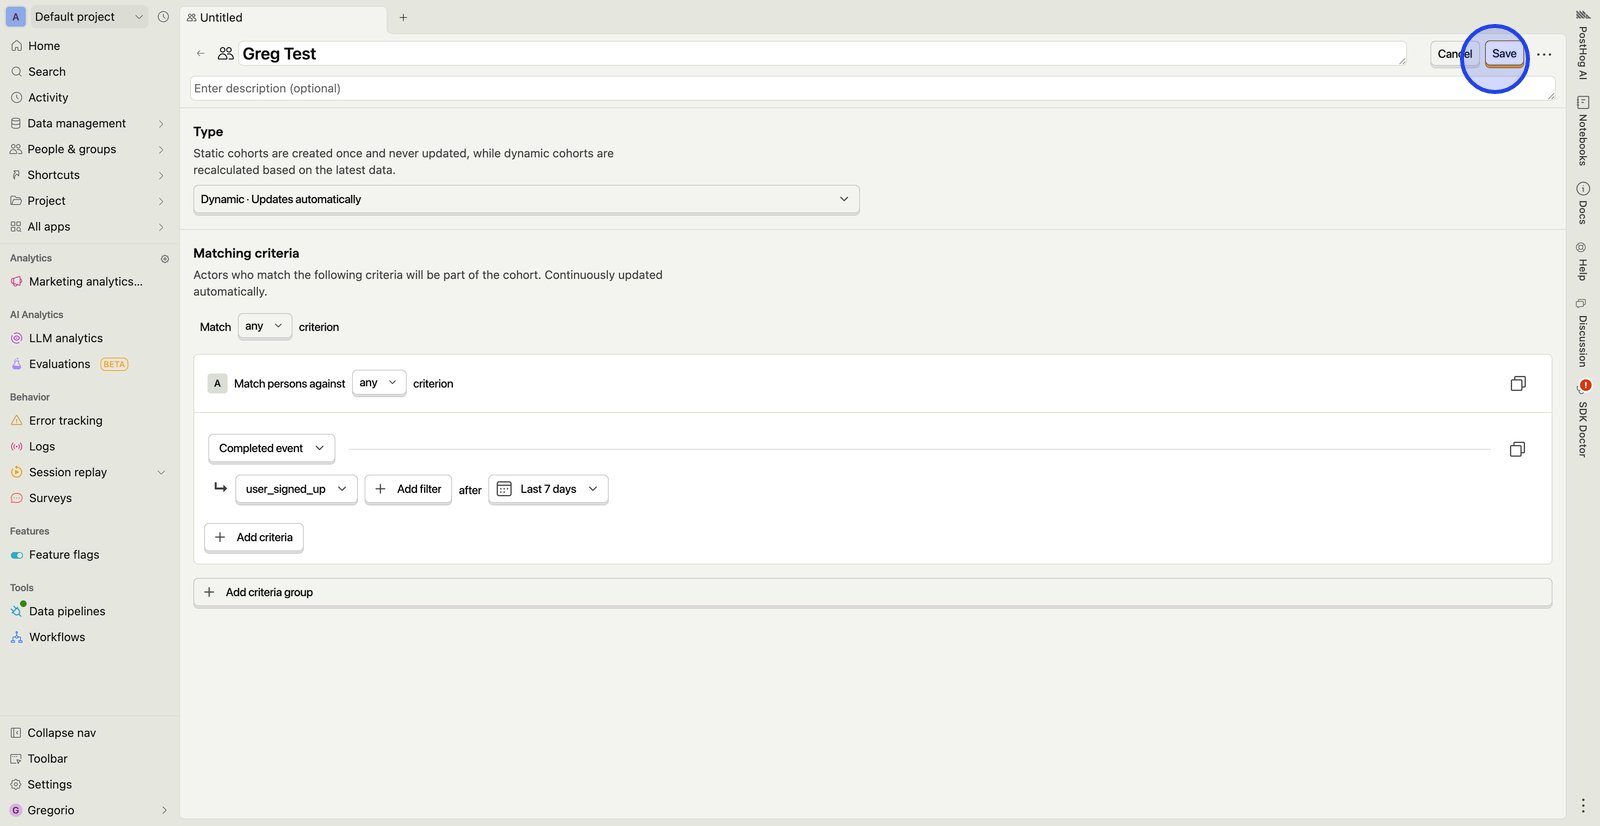The height and width of the screenshot is (826, 1600).
Task: Open the Last 7 days date picker
Action: (548, 490)
